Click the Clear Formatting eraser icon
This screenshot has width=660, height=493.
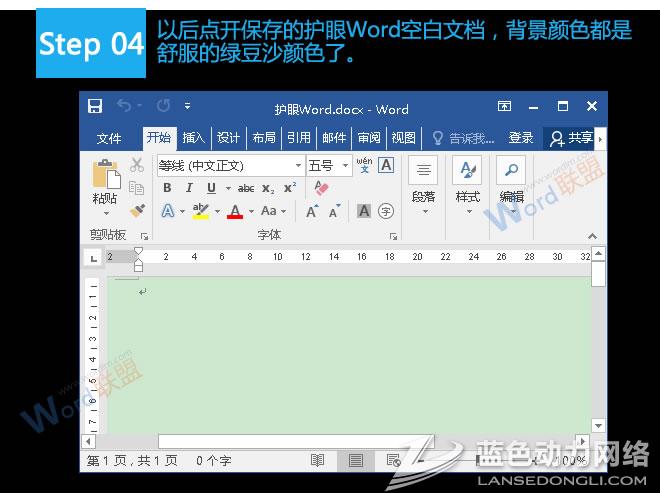[x=320, y=188]
